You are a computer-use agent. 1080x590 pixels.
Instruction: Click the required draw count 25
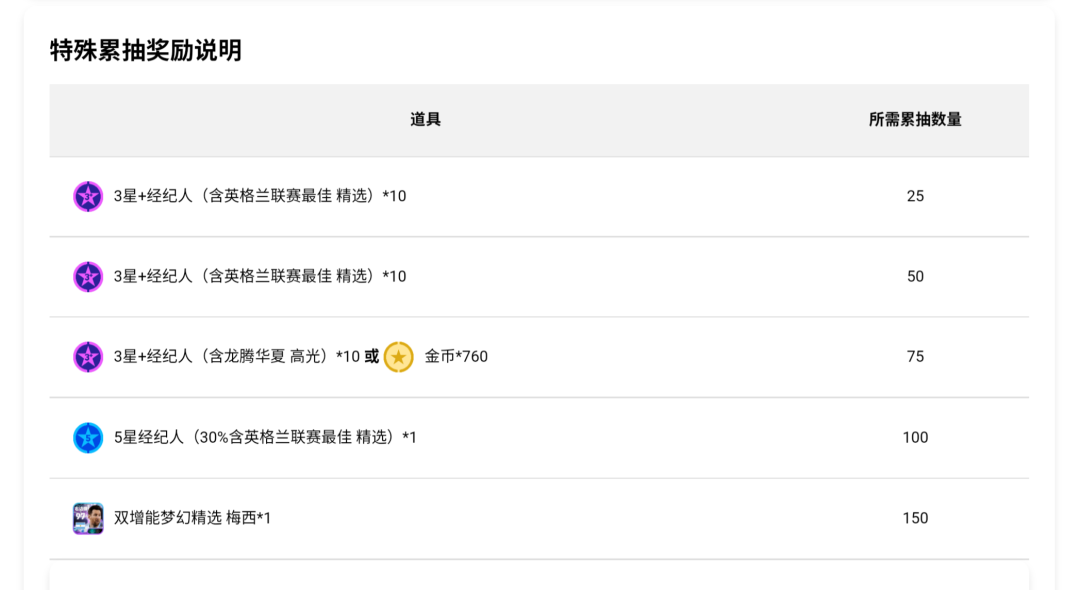click(915, 196)
